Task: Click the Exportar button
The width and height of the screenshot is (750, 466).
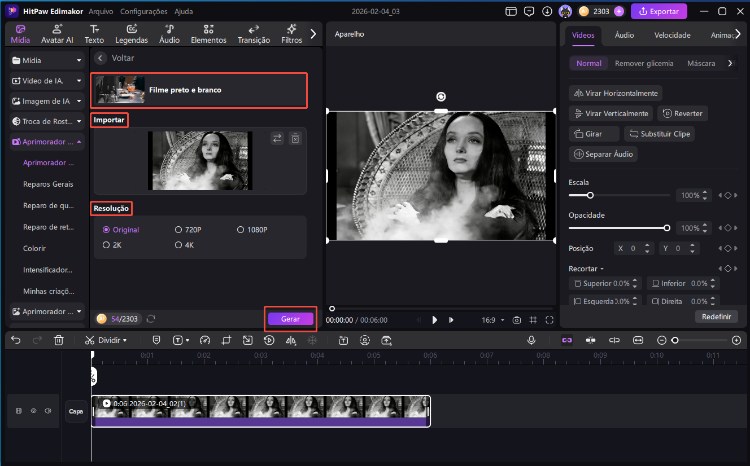Action: tap(659, 11)
